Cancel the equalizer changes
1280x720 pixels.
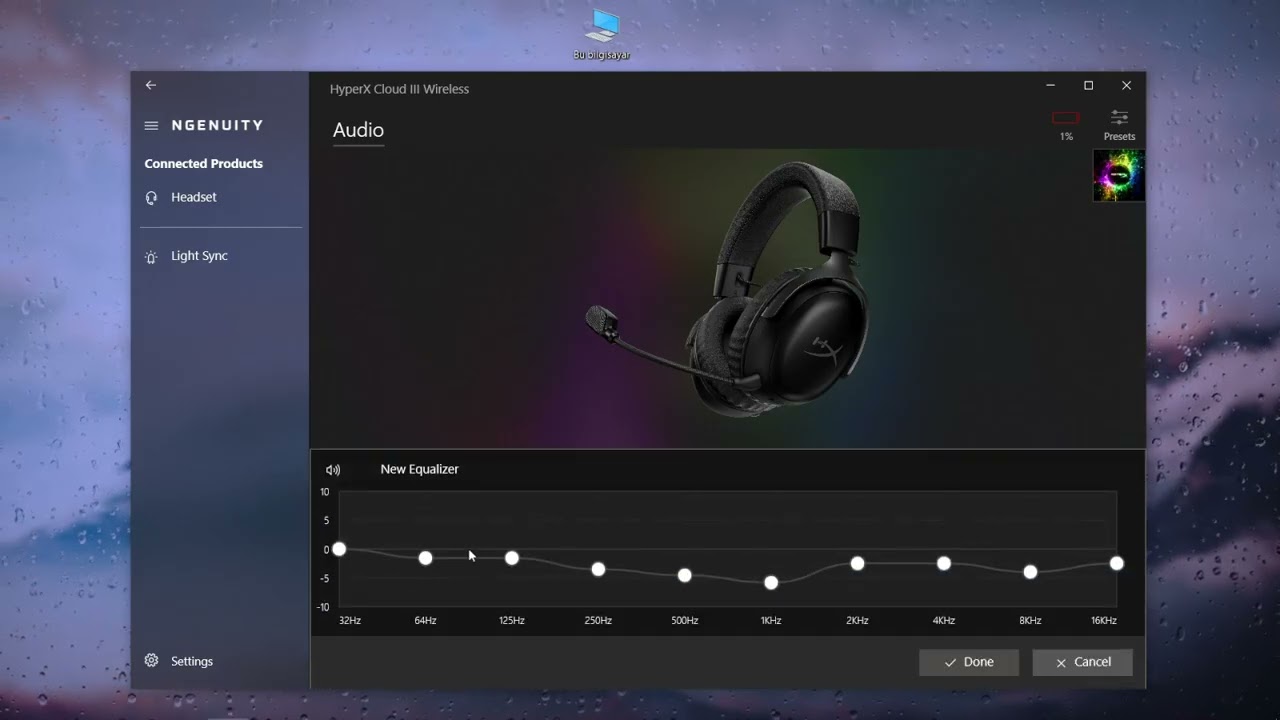(x=1082, y=662)
